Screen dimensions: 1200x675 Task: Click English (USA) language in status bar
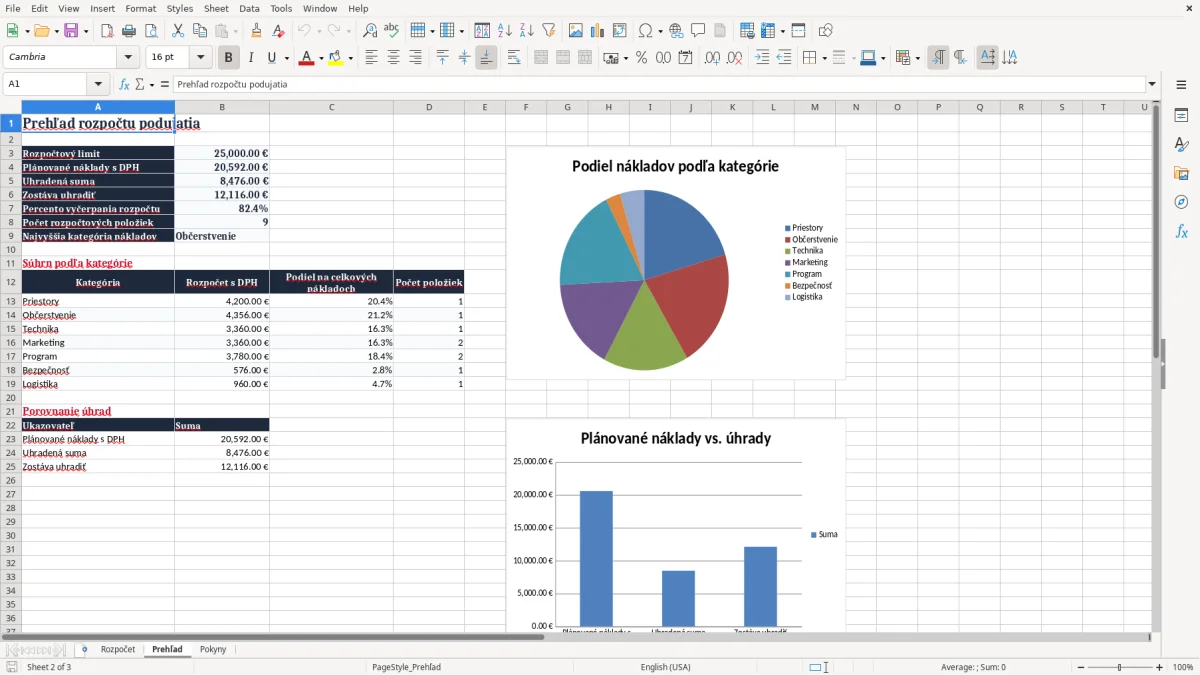pyautogui.click(x=665, y=667)
